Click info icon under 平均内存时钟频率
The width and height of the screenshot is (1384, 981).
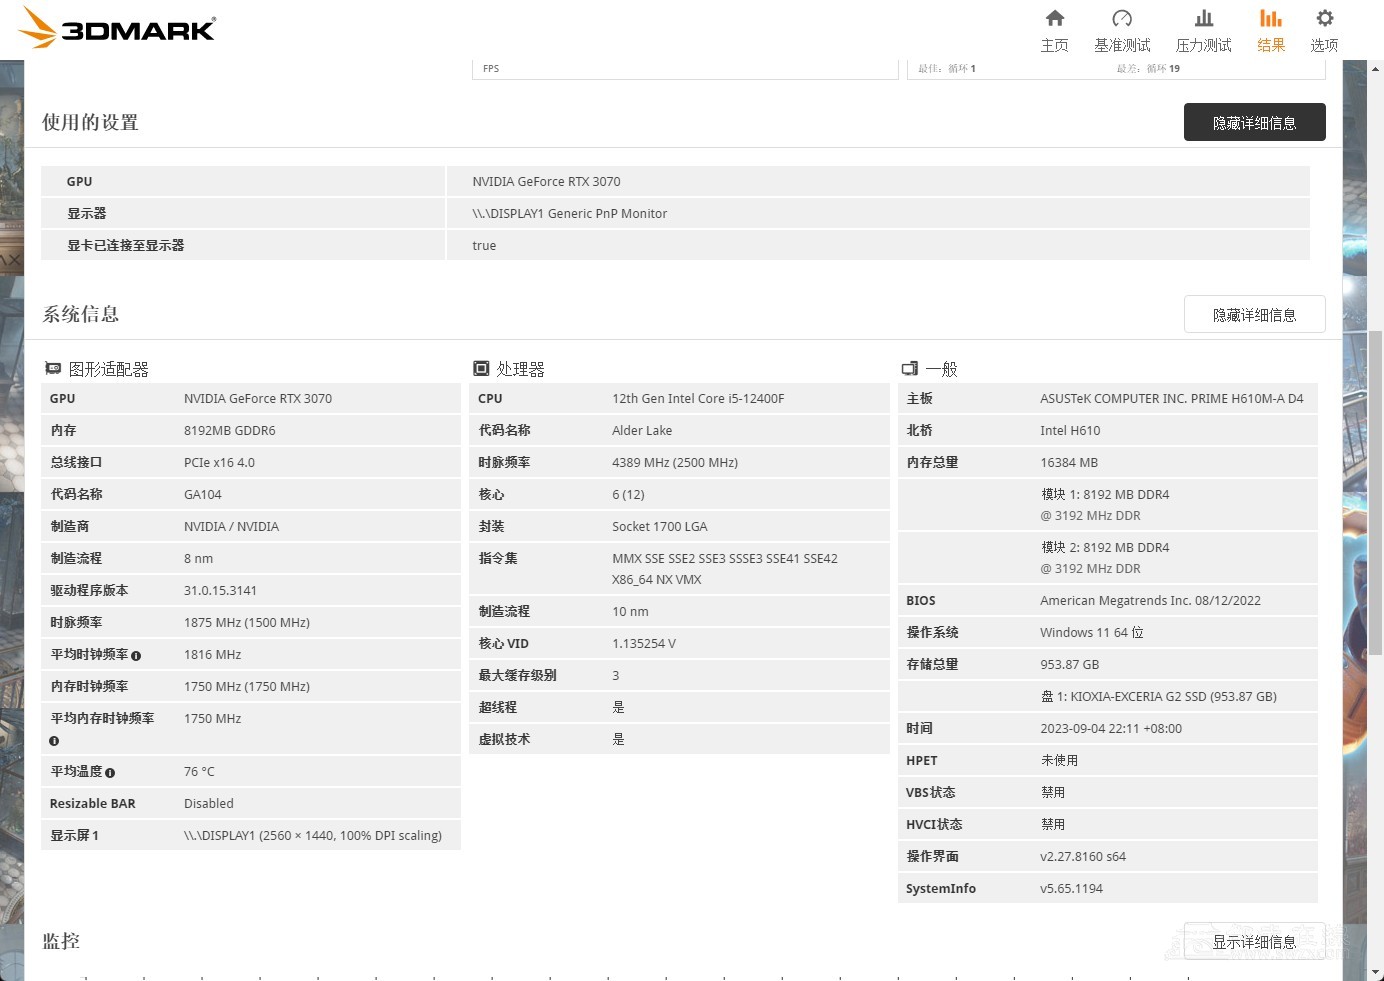click(54, 741)
